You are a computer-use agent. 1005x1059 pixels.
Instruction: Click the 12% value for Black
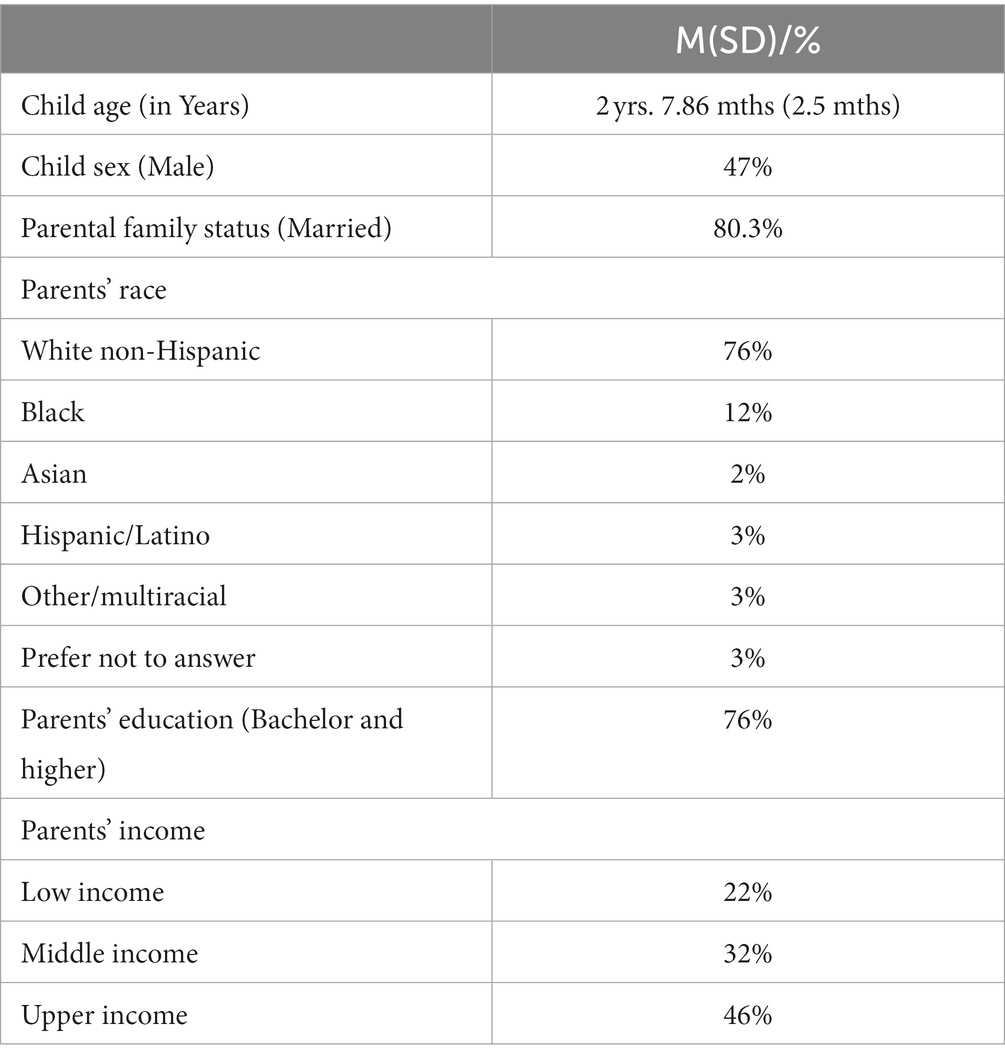tap(748, 413)
